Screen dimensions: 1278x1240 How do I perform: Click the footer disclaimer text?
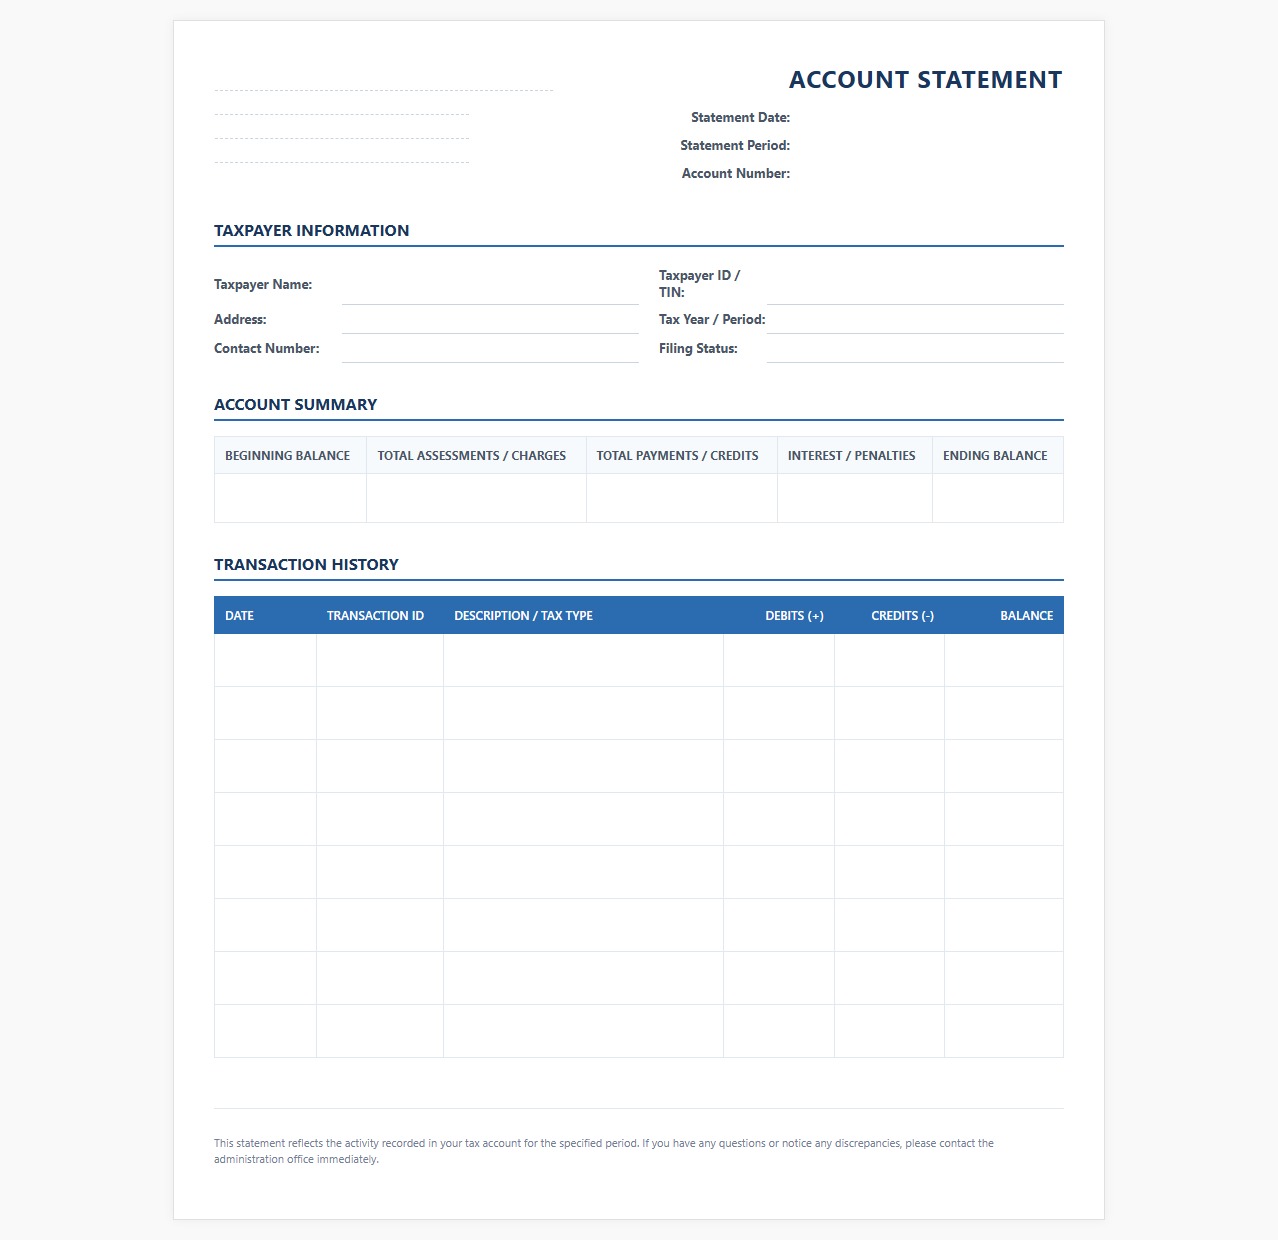pos(604,1151)
